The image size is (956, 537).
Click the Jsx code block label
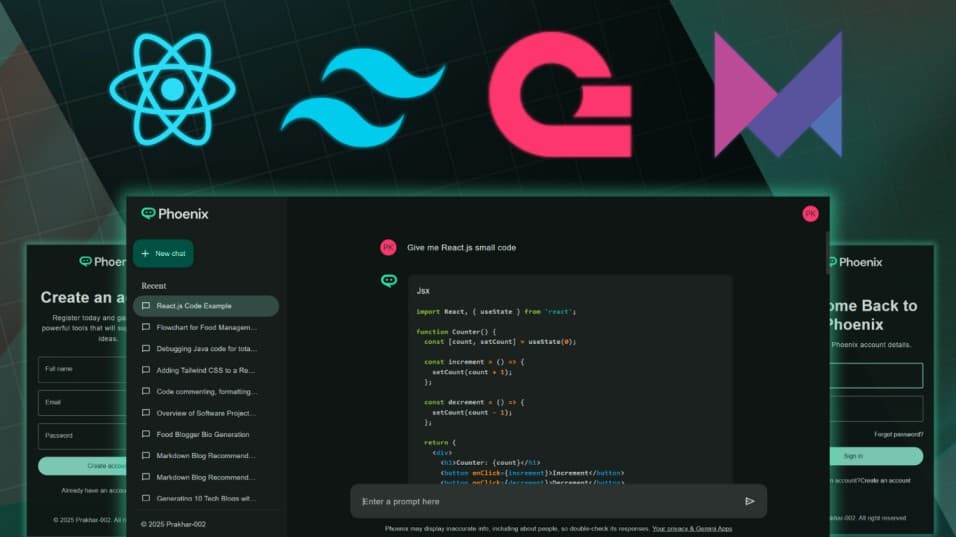[423, 291]
